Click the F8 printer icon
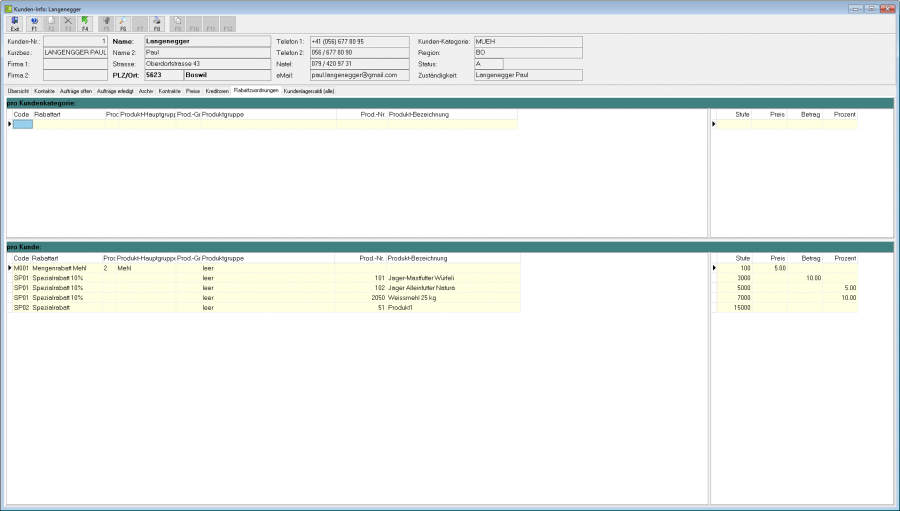This screenshot has width=900, height=511. click(157, 24)
